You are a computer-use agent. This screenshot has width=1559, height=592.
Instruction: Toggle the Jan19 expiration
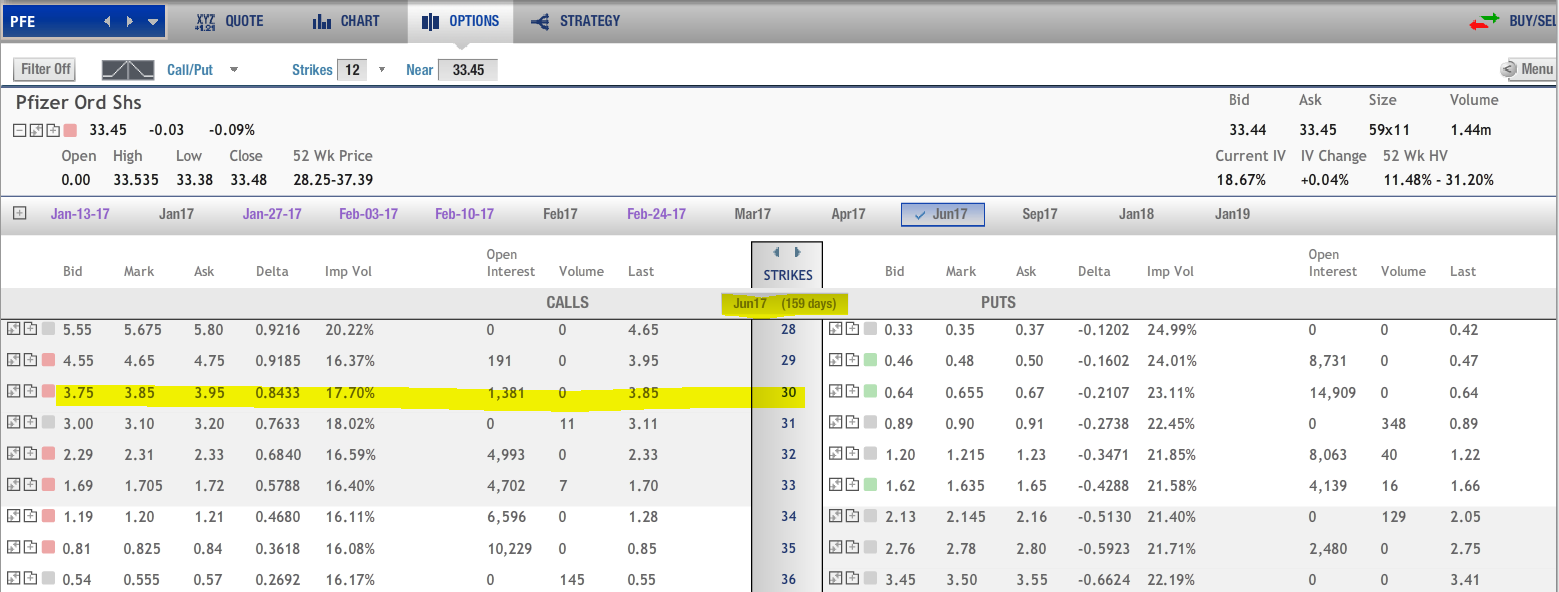pyautogui.click(x=1232, y=214)
